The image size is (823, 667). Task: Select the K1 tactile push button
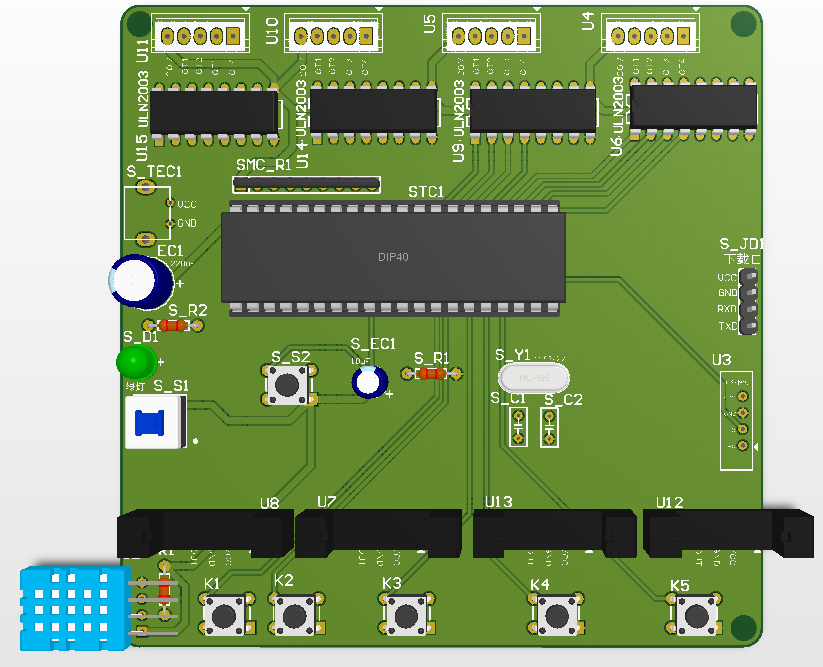tap(226, 614)
